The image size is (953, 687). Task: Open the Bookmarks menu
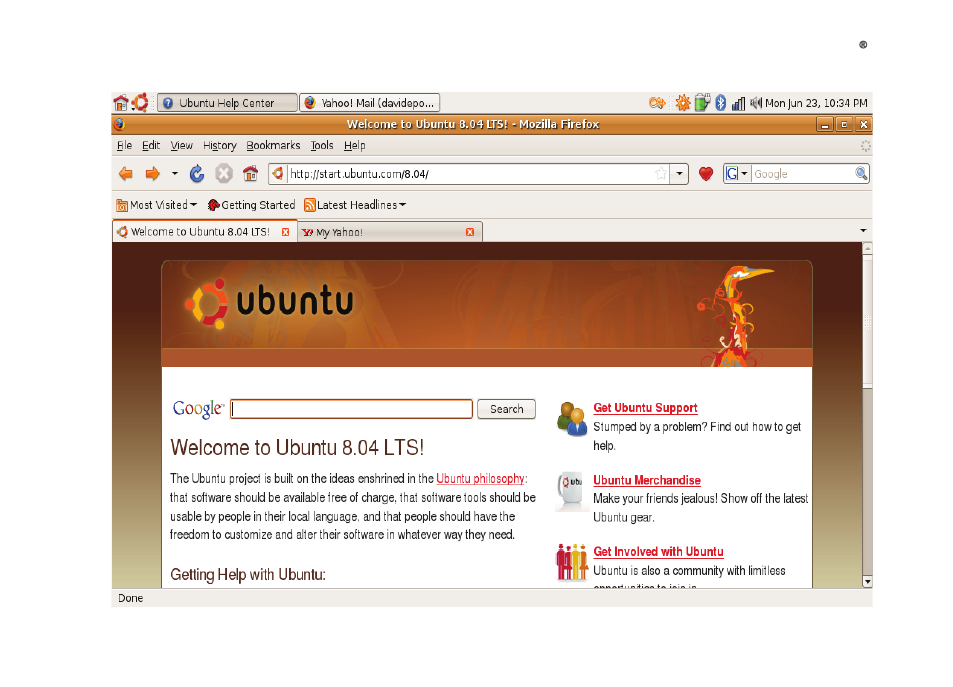point(273,145)
